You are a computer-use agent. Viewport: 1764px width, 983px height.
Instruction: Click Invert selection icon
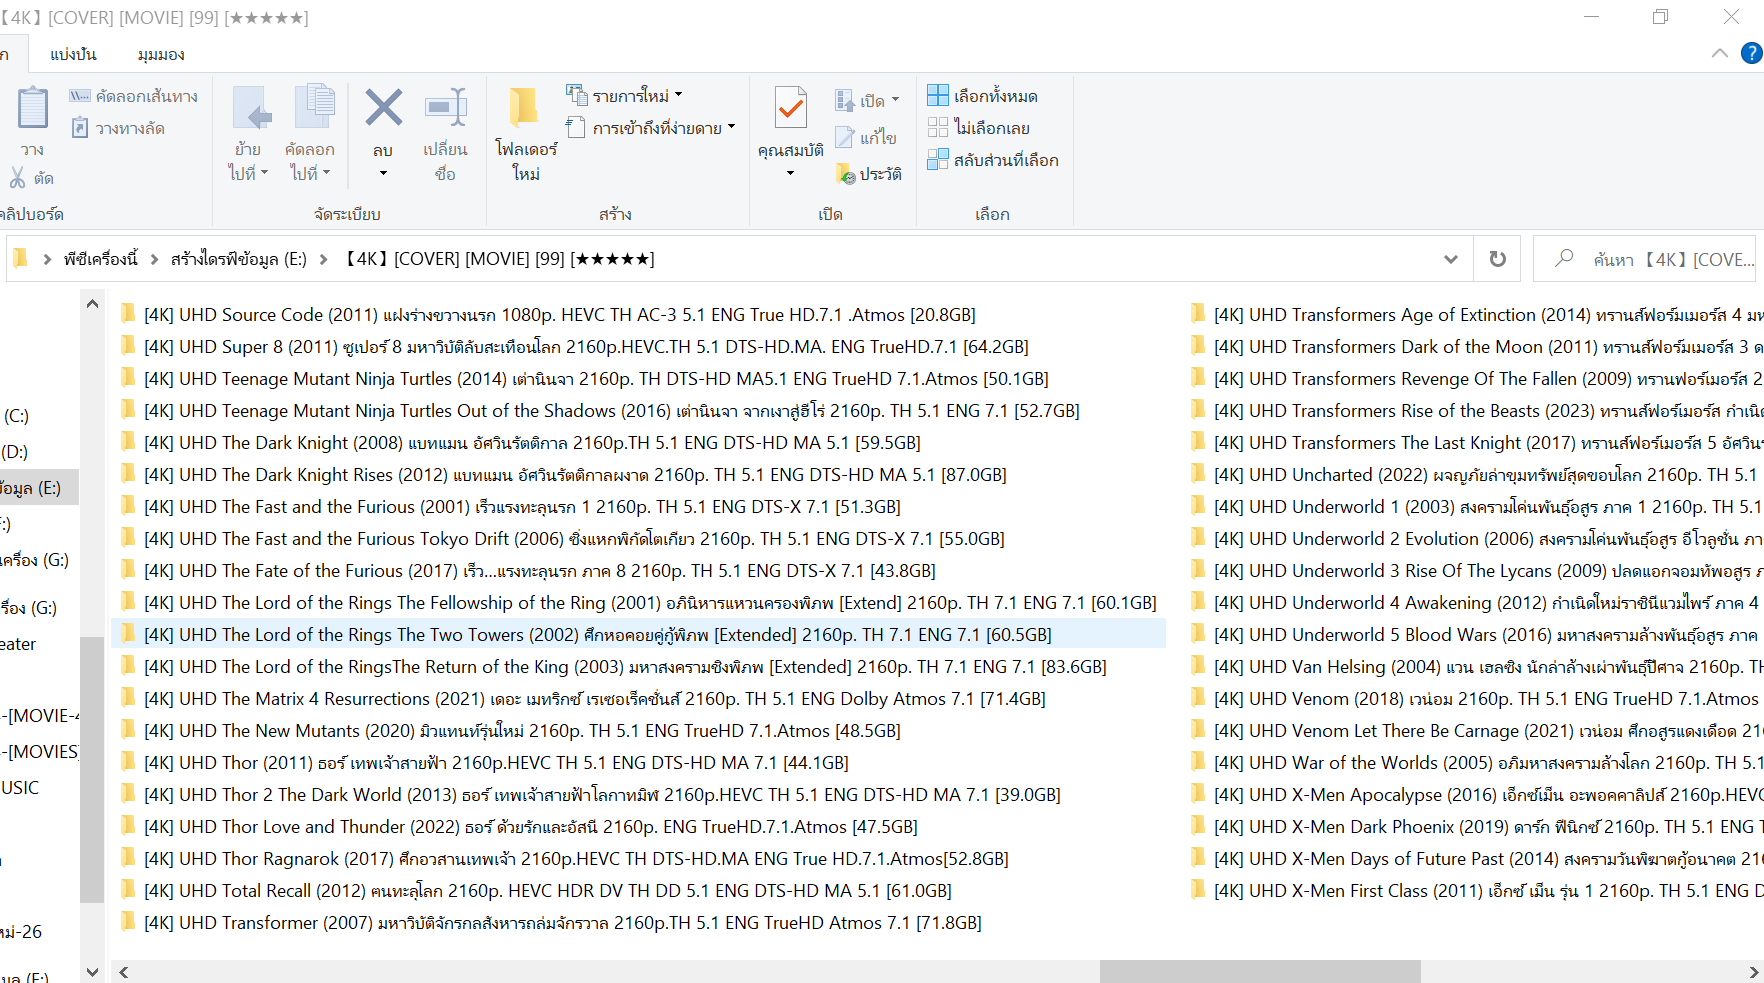coord(938,159)
